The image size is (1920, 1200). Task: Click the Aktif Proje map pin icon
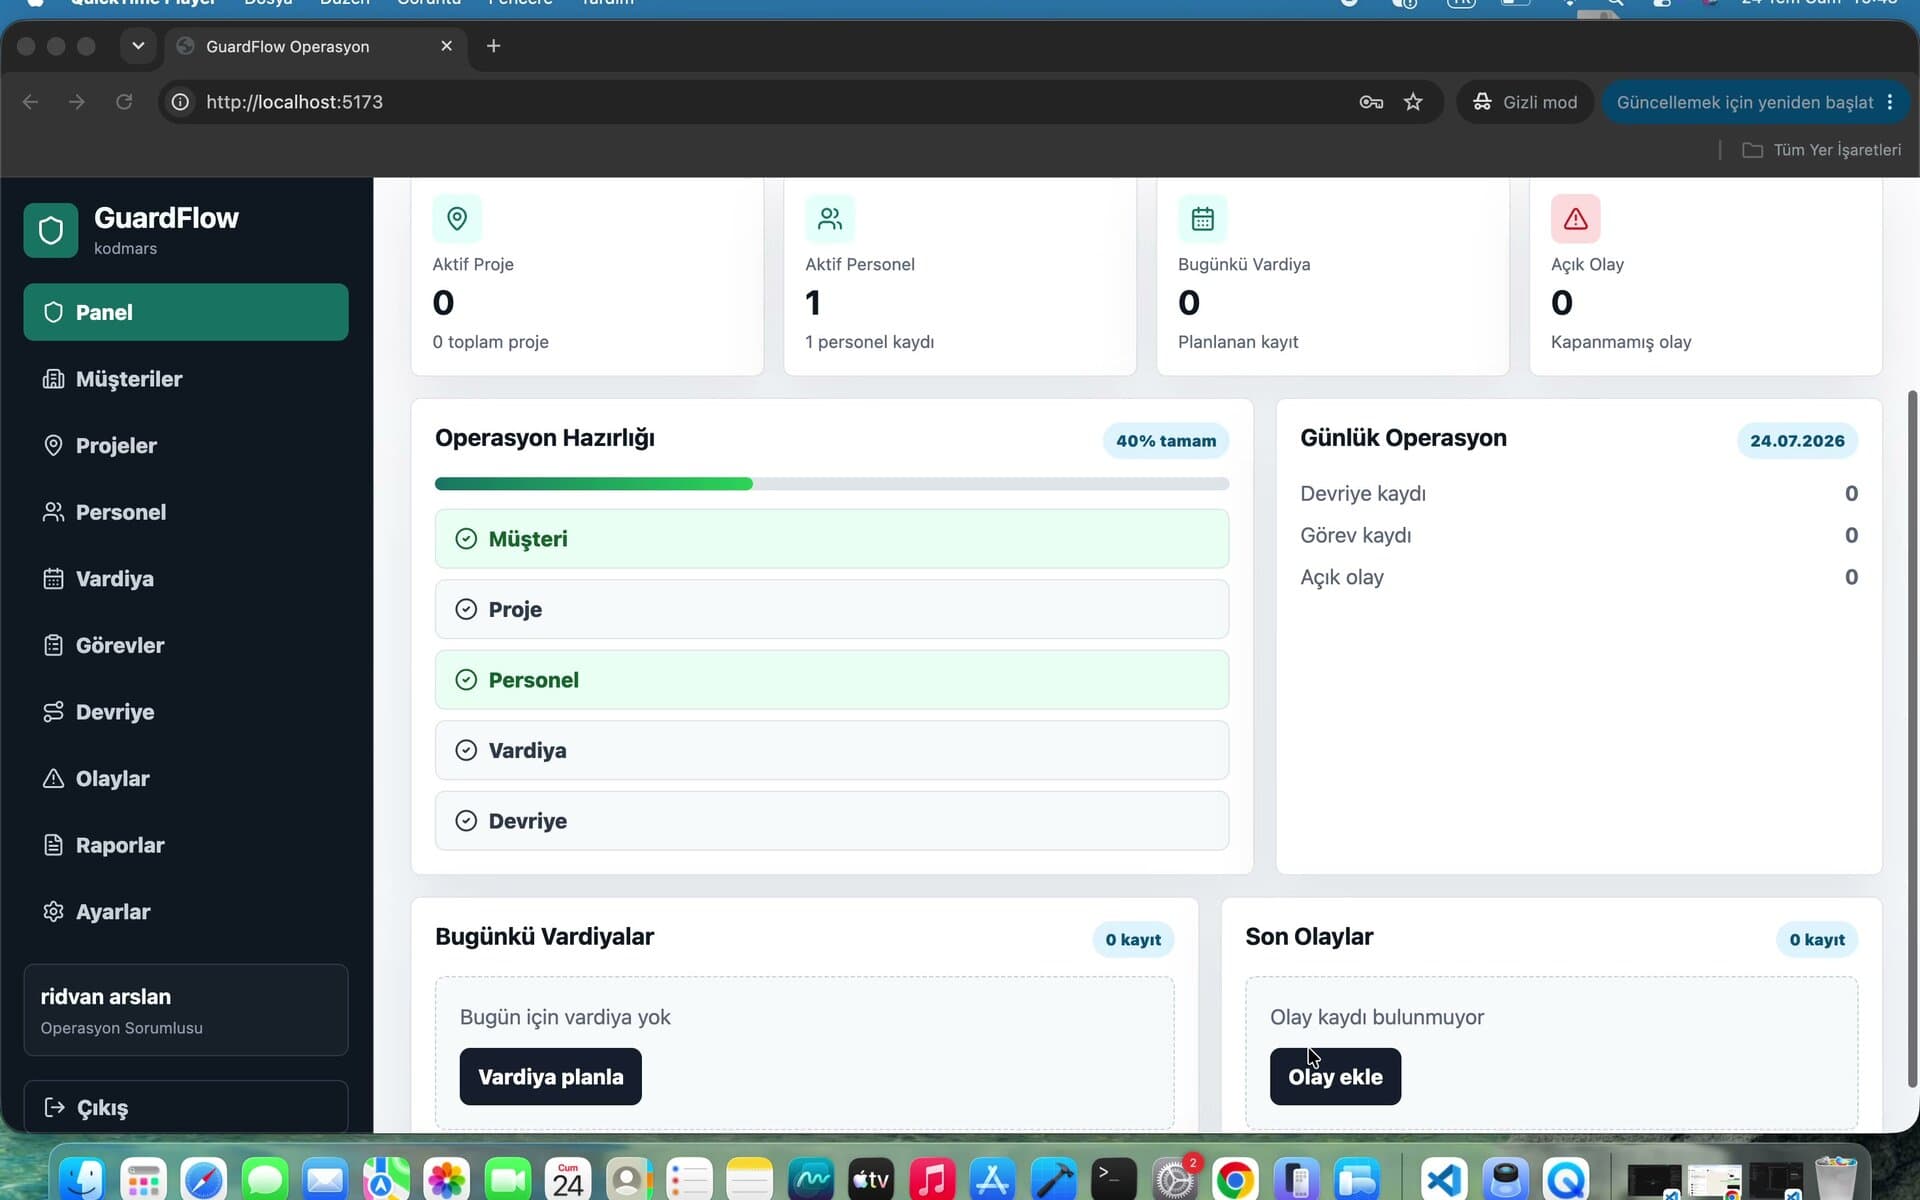(457, 218)
